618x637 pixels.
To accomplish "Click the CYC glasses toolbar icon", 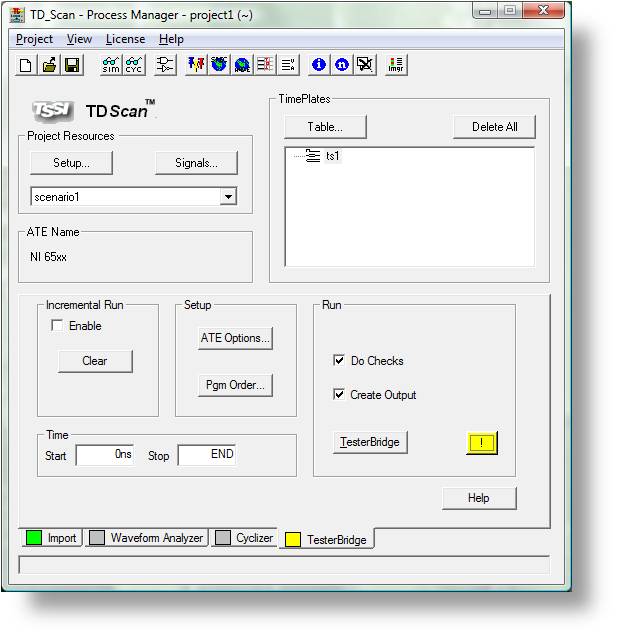I will pyautogui.click(x=133, y=65).
